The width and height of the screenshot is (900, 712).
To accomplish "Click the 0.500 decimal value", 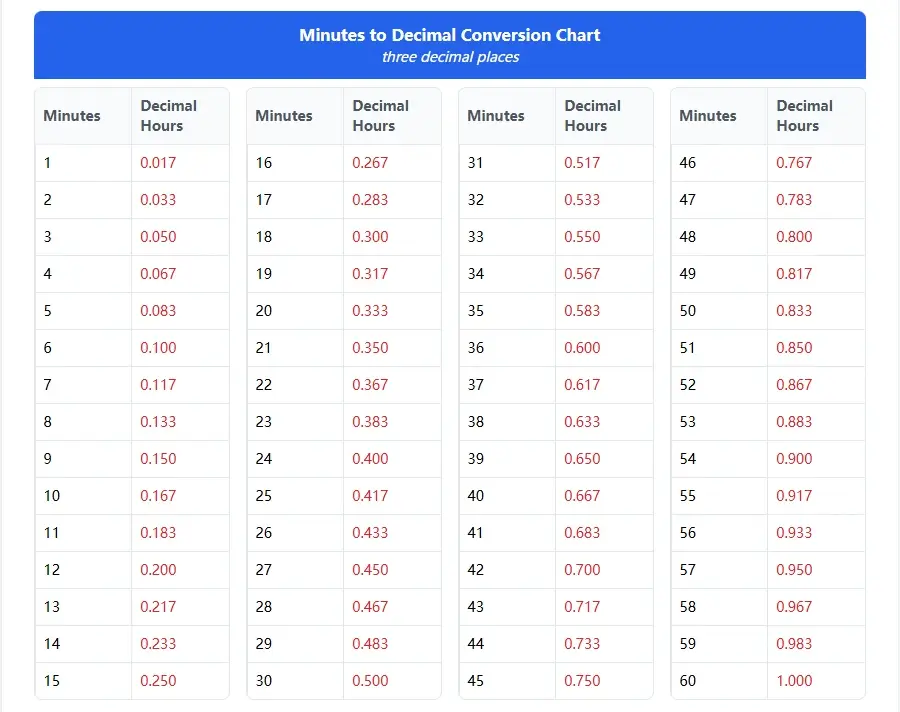I will pyautogui.click(x=370, y=681).
